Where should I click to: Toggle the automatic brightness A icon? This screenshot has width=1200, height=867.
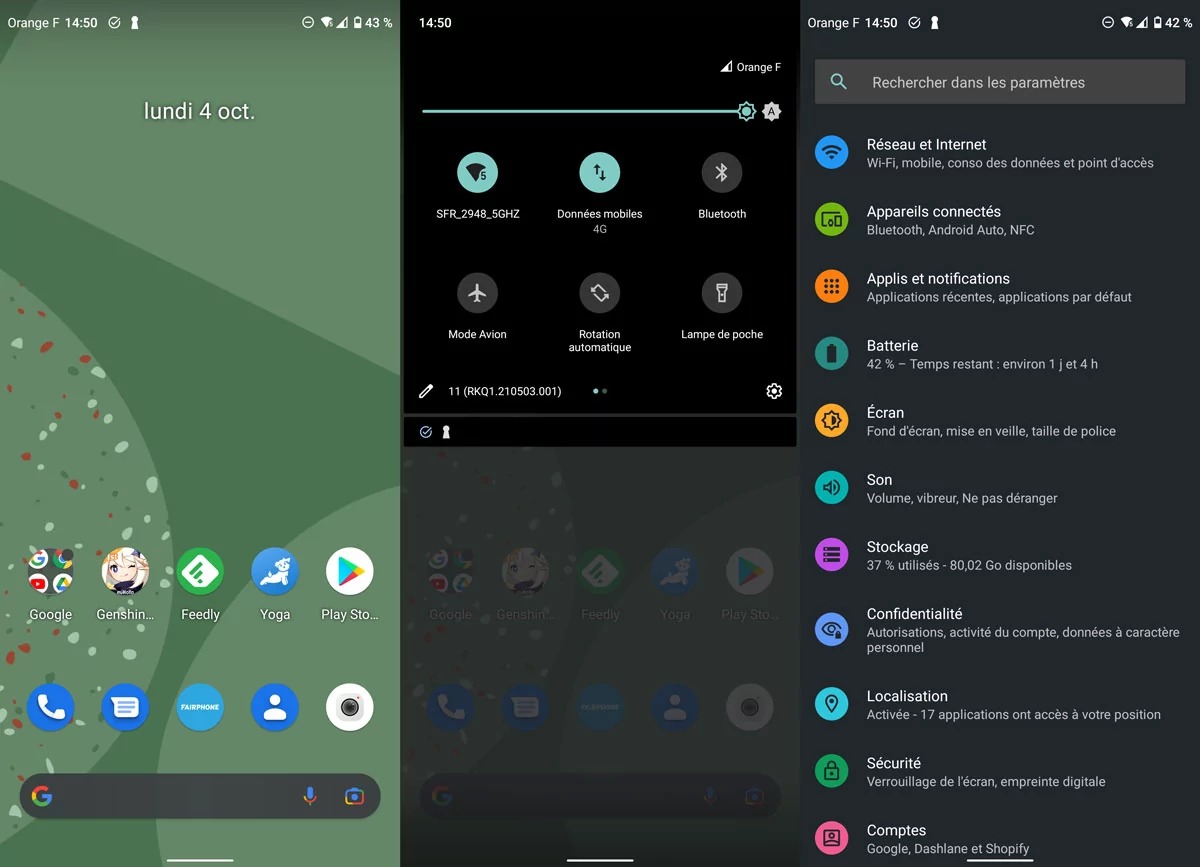772,112
